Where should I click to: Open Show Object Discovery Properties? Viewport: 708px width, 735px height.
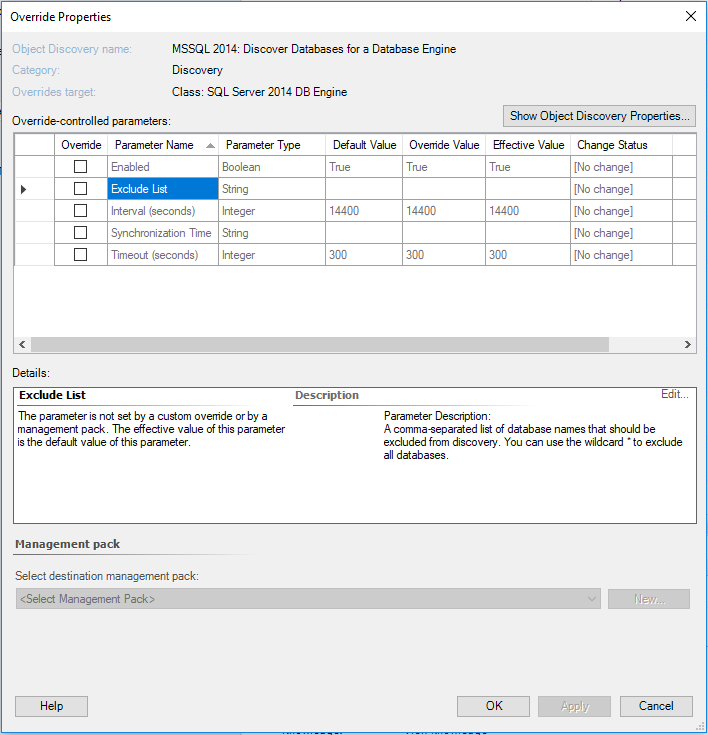point(599,116)
